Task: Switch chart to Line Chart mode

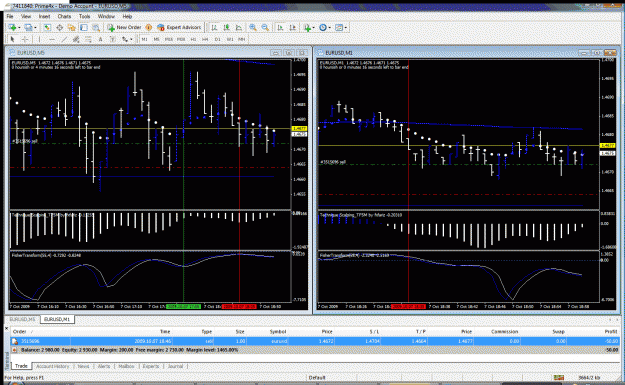Action: pyautogui.click(x=239, y=28)
